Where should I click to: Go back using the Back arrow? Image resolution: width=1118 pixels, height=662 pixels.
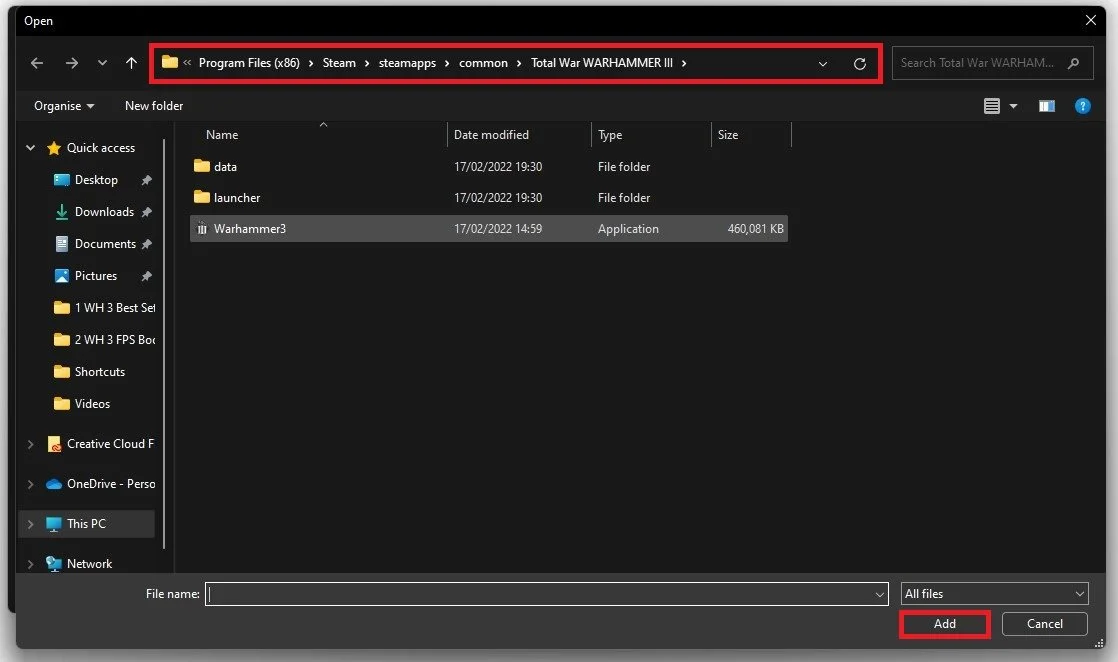[37, 63]
